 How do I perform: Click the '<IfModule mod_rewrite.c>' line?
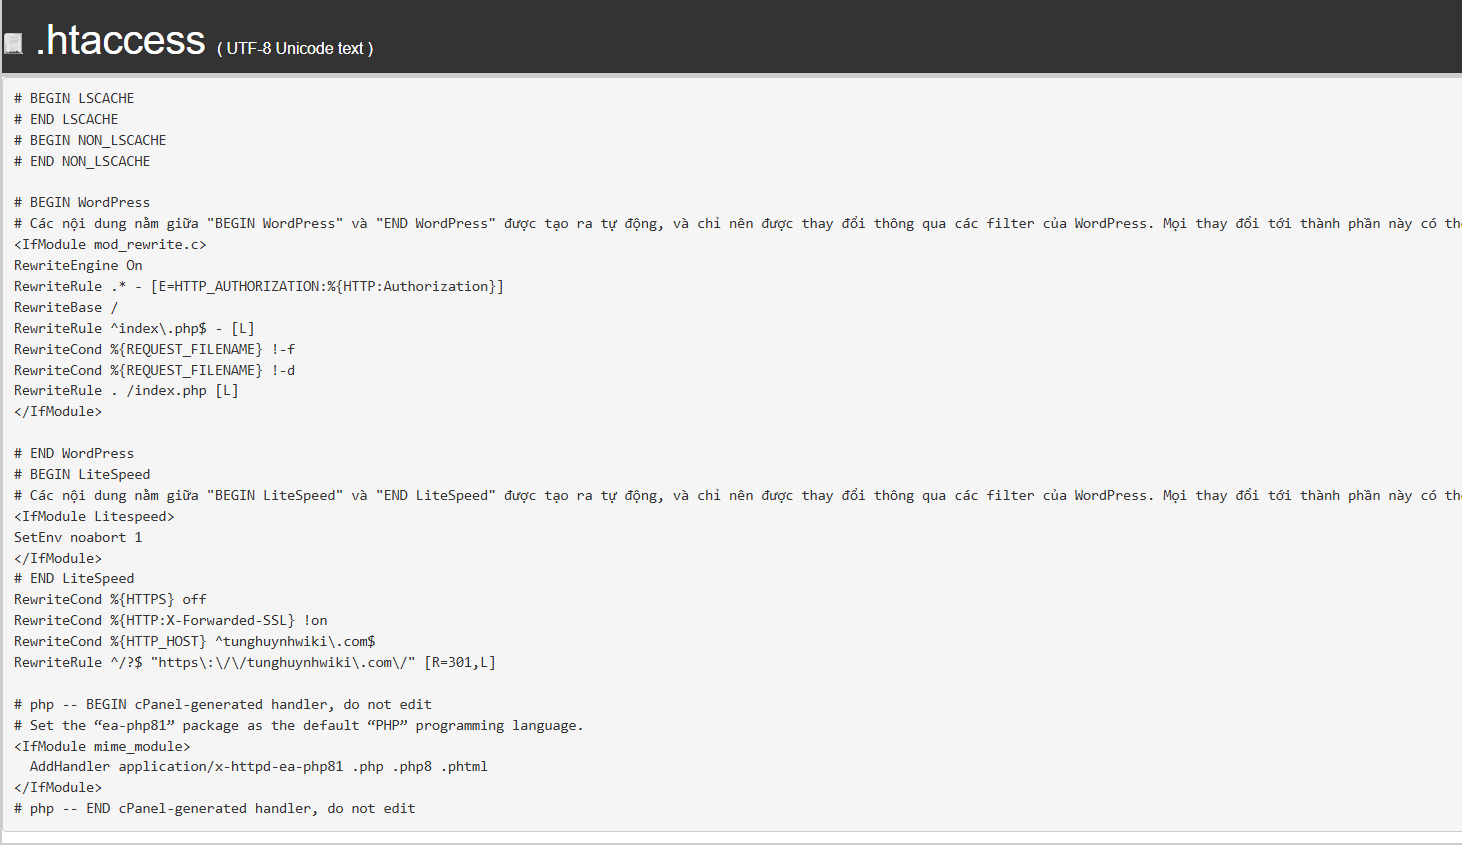[110, 244]
